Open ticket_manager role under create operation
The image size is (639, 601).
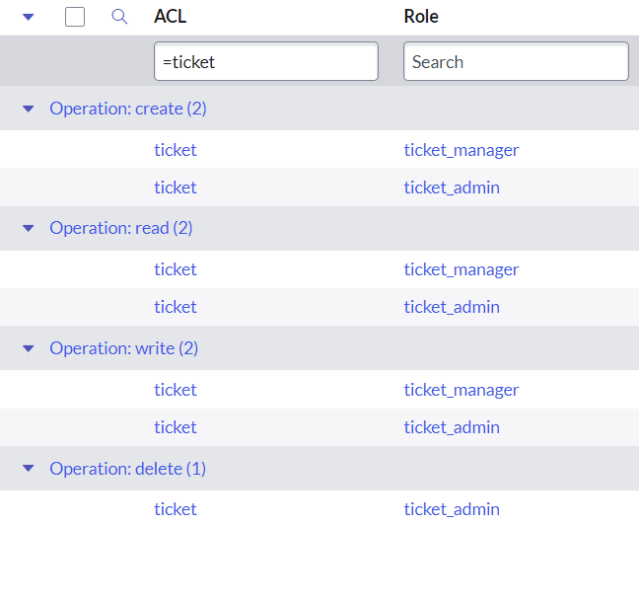[461, 150]
